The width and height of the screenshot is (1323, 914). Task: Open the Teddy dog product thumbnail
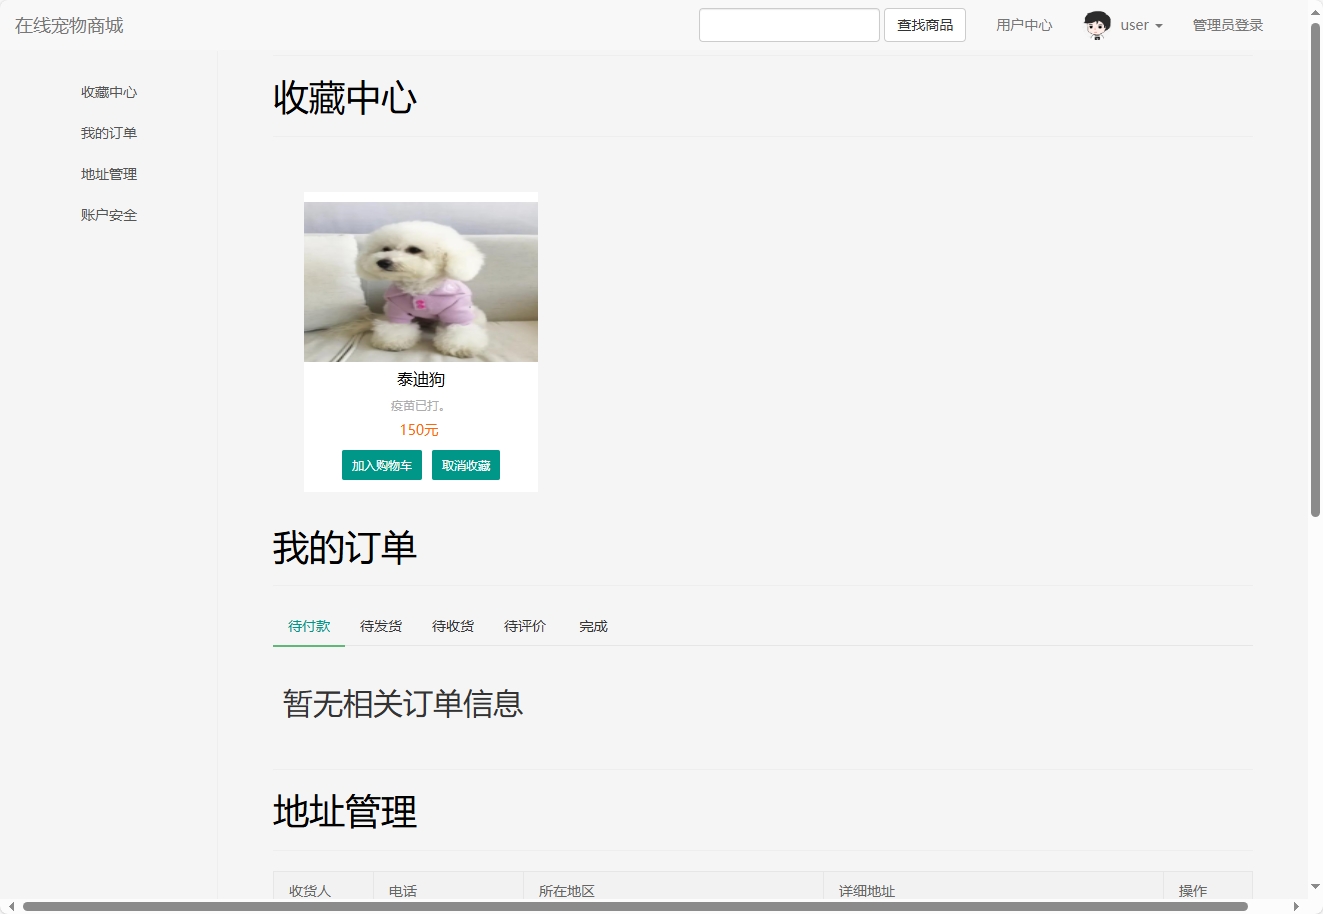point(420,281)
